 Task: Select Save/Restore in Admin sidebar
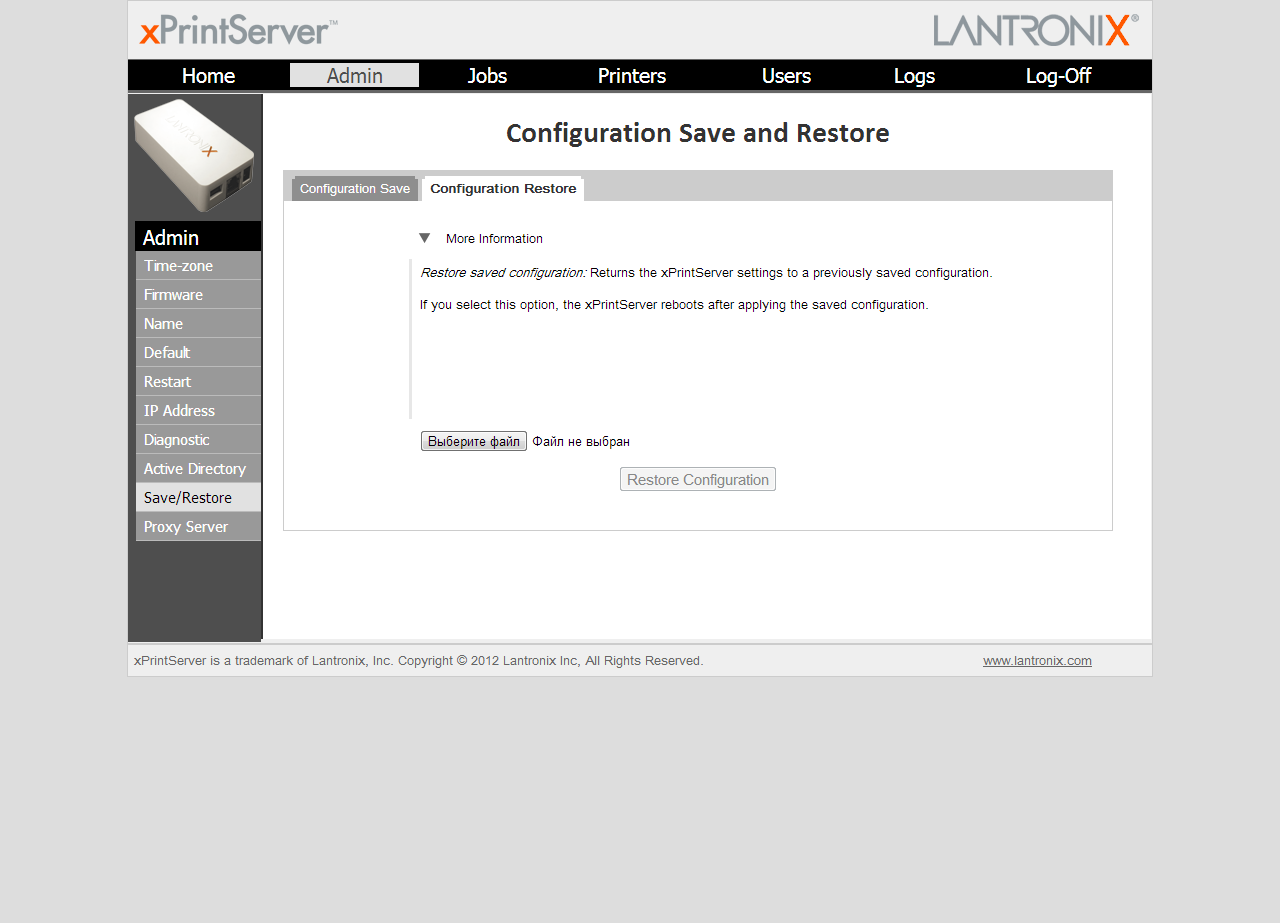click(198, 498)
